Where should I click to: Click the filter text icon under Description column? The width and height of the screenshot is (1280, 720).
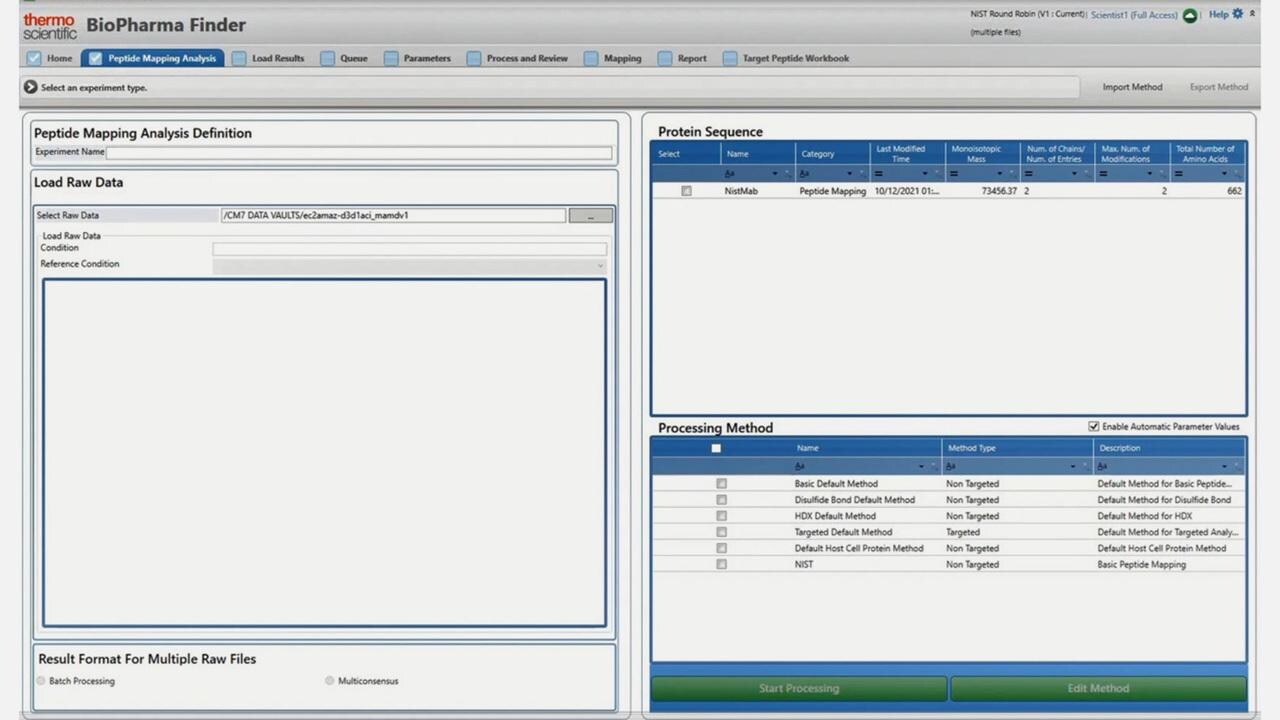[x=1102, y=466]
